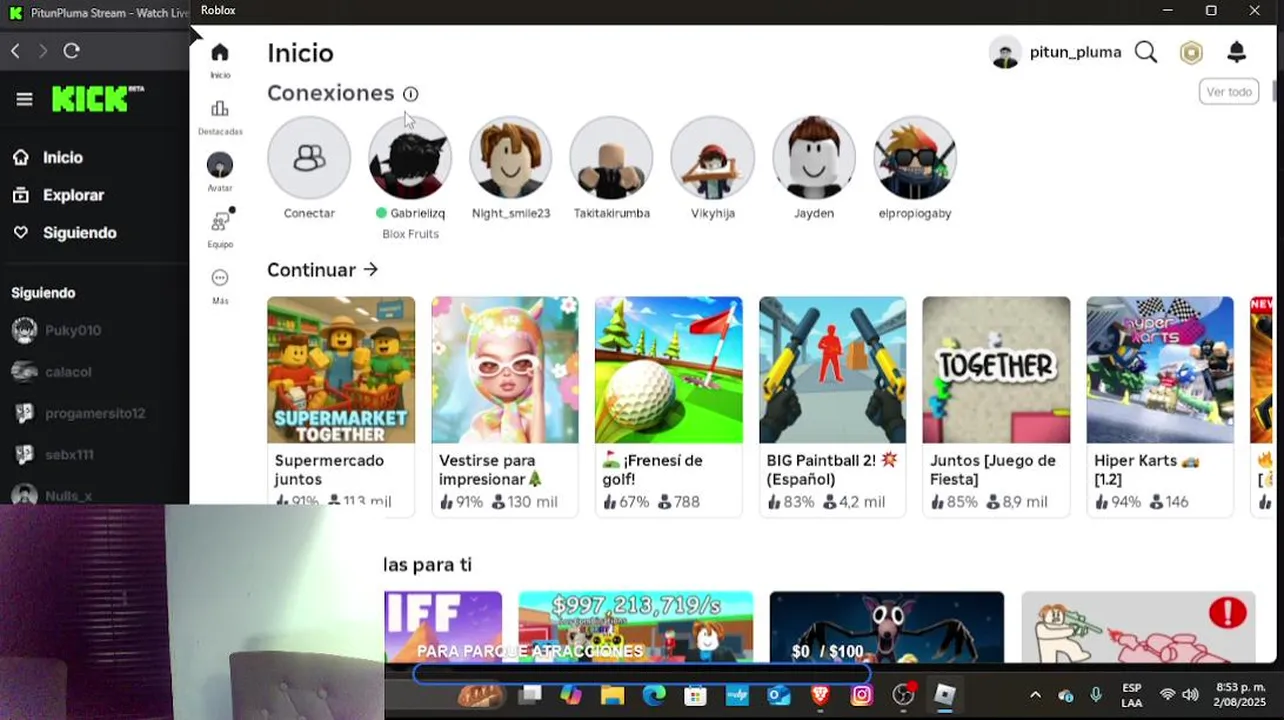Open calacol channel in Kick
This screenshot has width=1284, height=720.
[x=52, y=371]
